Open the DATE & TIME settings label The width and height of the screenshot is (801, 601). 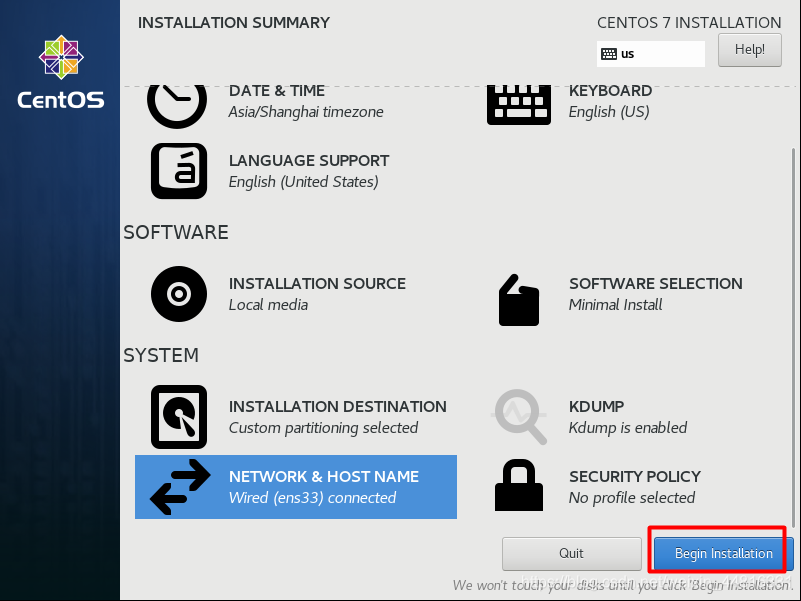[x=277, y=90]
